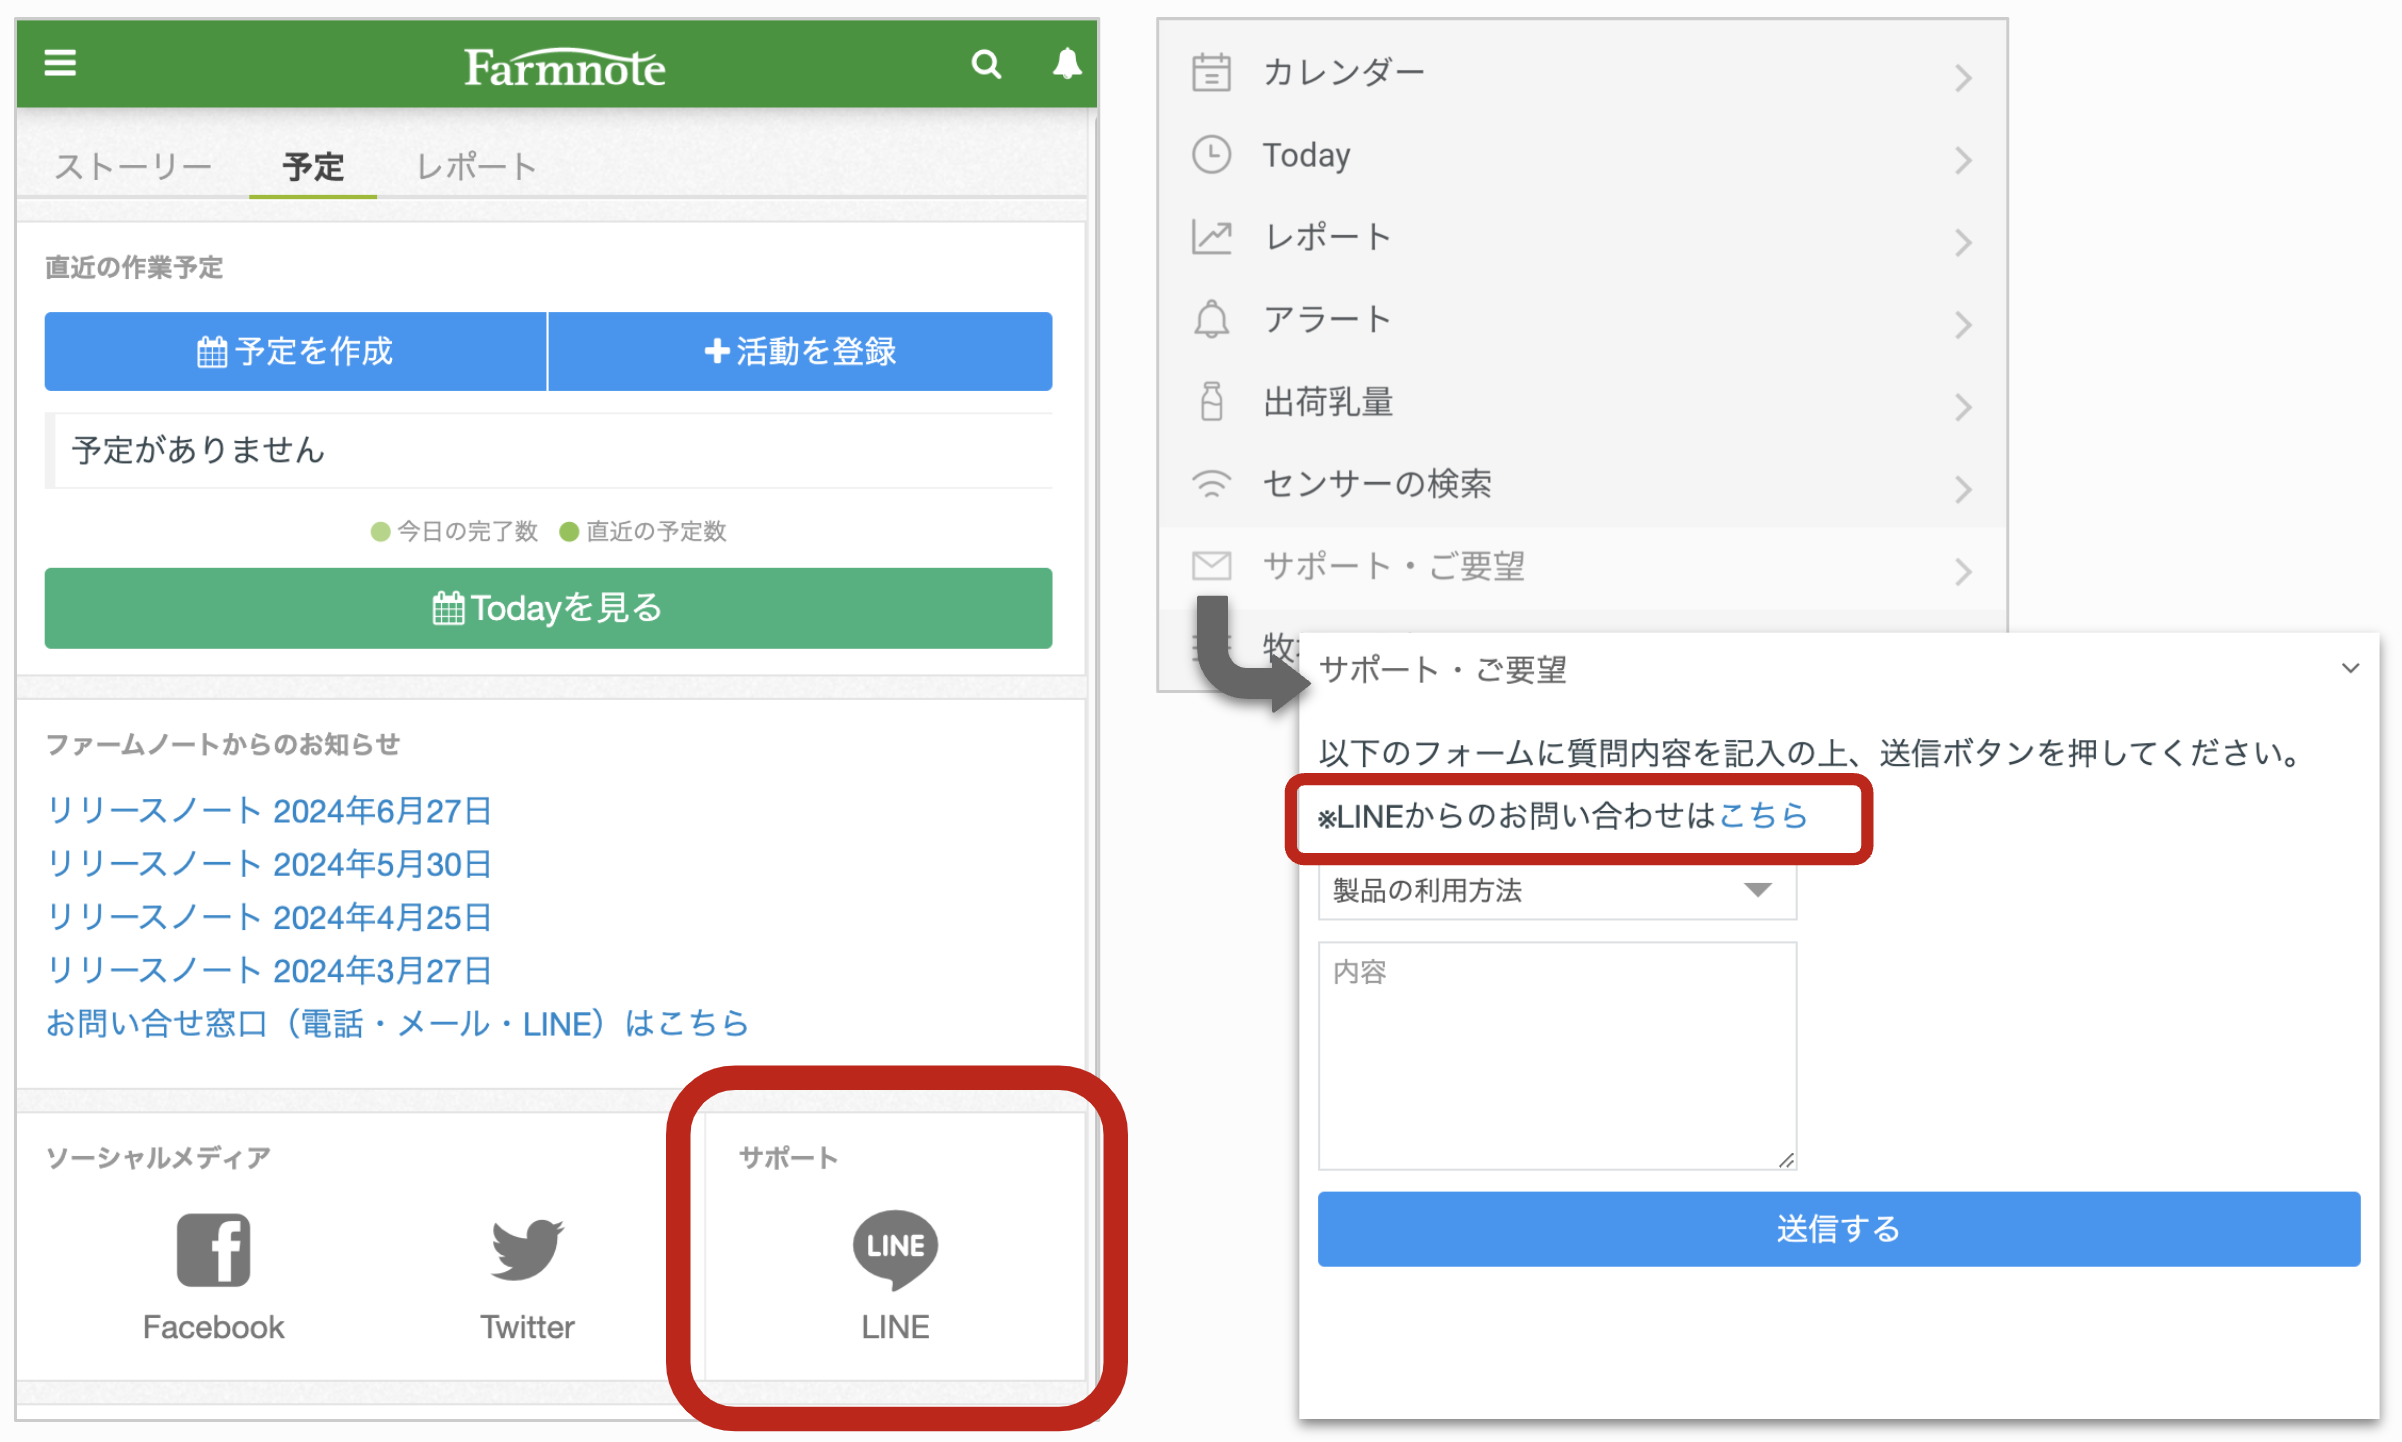This screenshot has height=1442, width=2402.
Task: Open お問い合せ窓口 contact link
Action: click(397, 1024)
